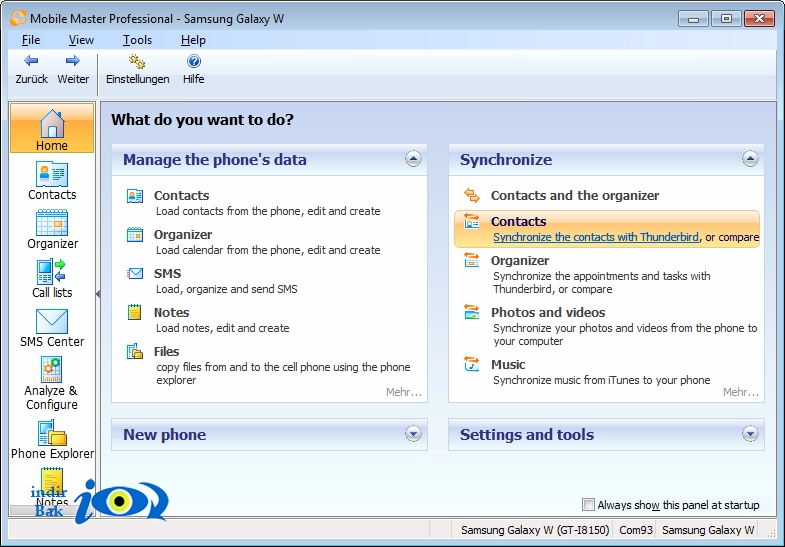Click the last Samsung Galaxy W status entry

pos(708,530)
